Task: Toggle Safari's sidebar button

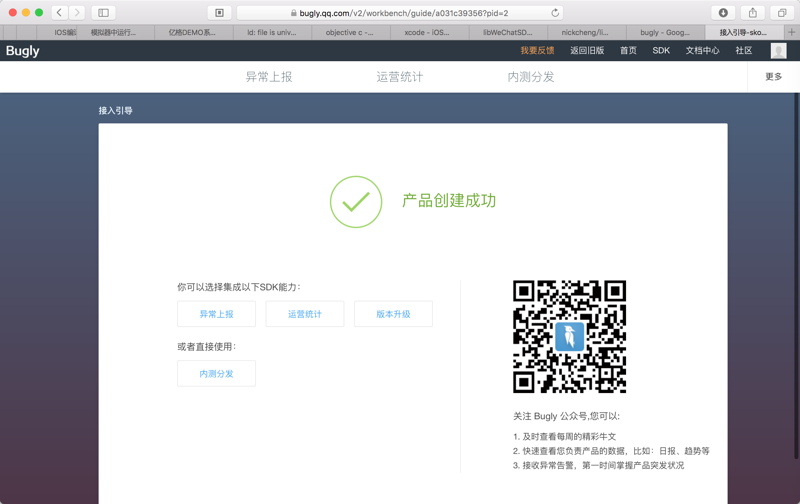Action: 104,13
